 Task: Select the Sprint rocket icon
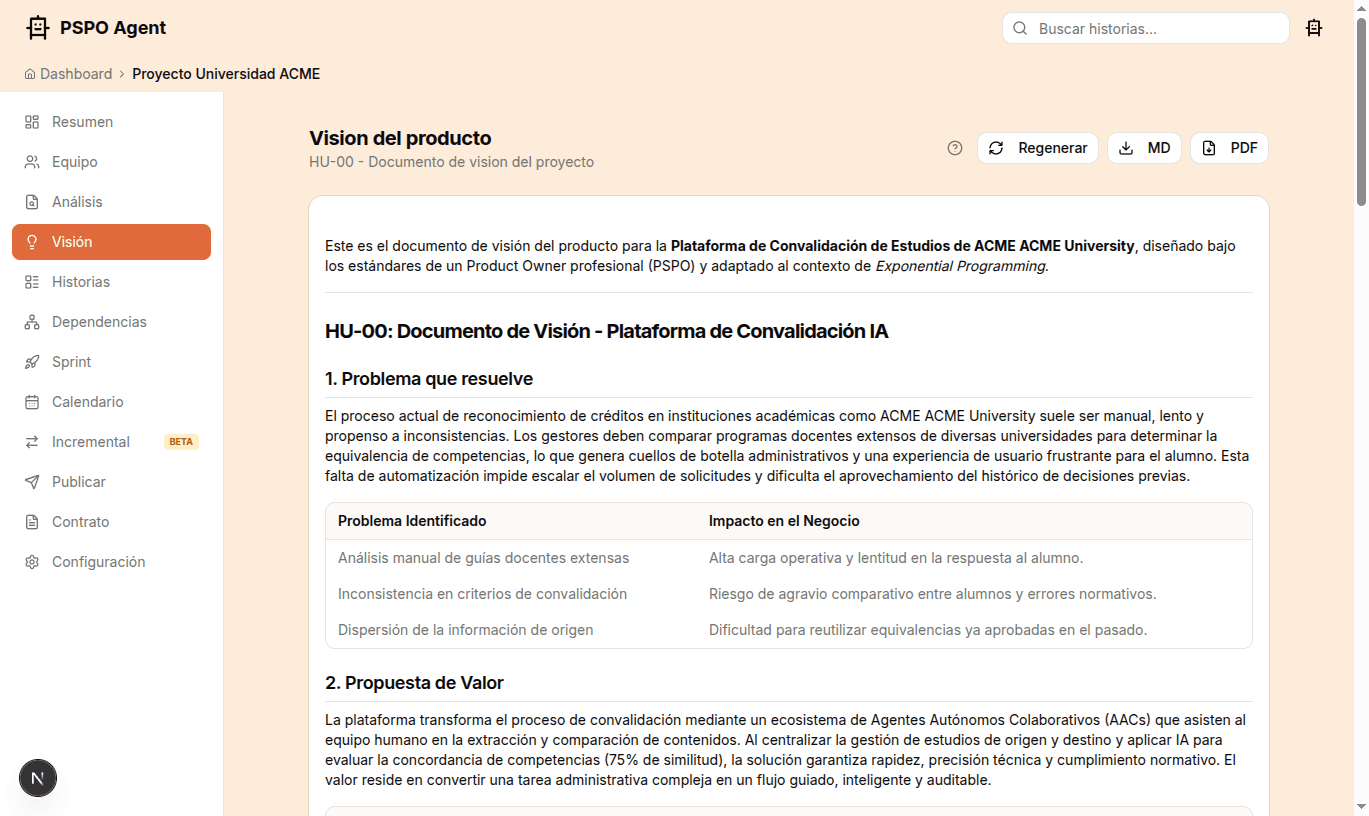[31, 361]
